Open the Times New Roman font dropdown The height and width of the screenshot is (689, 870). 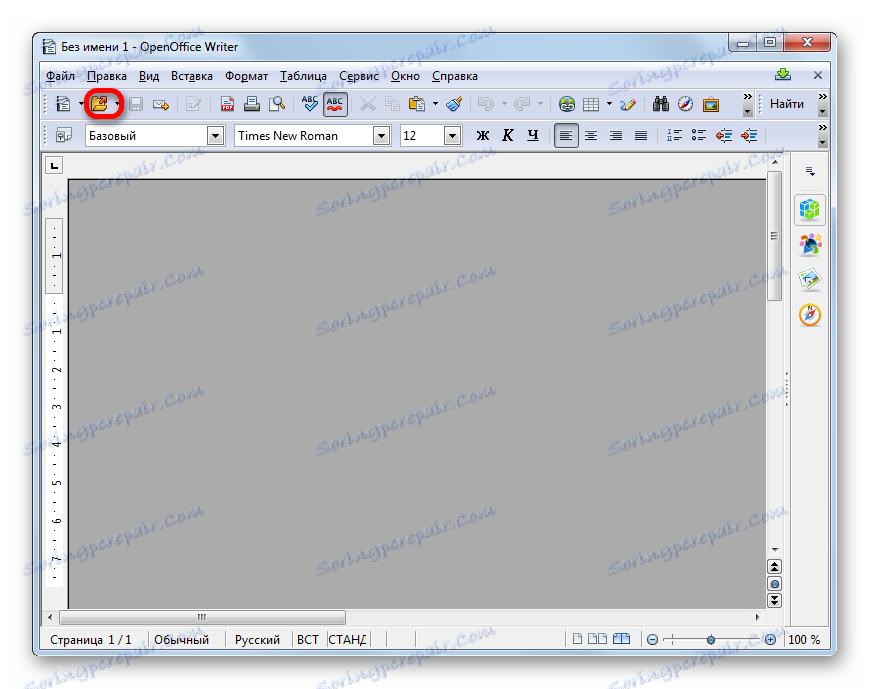click(x=381, y=135)
